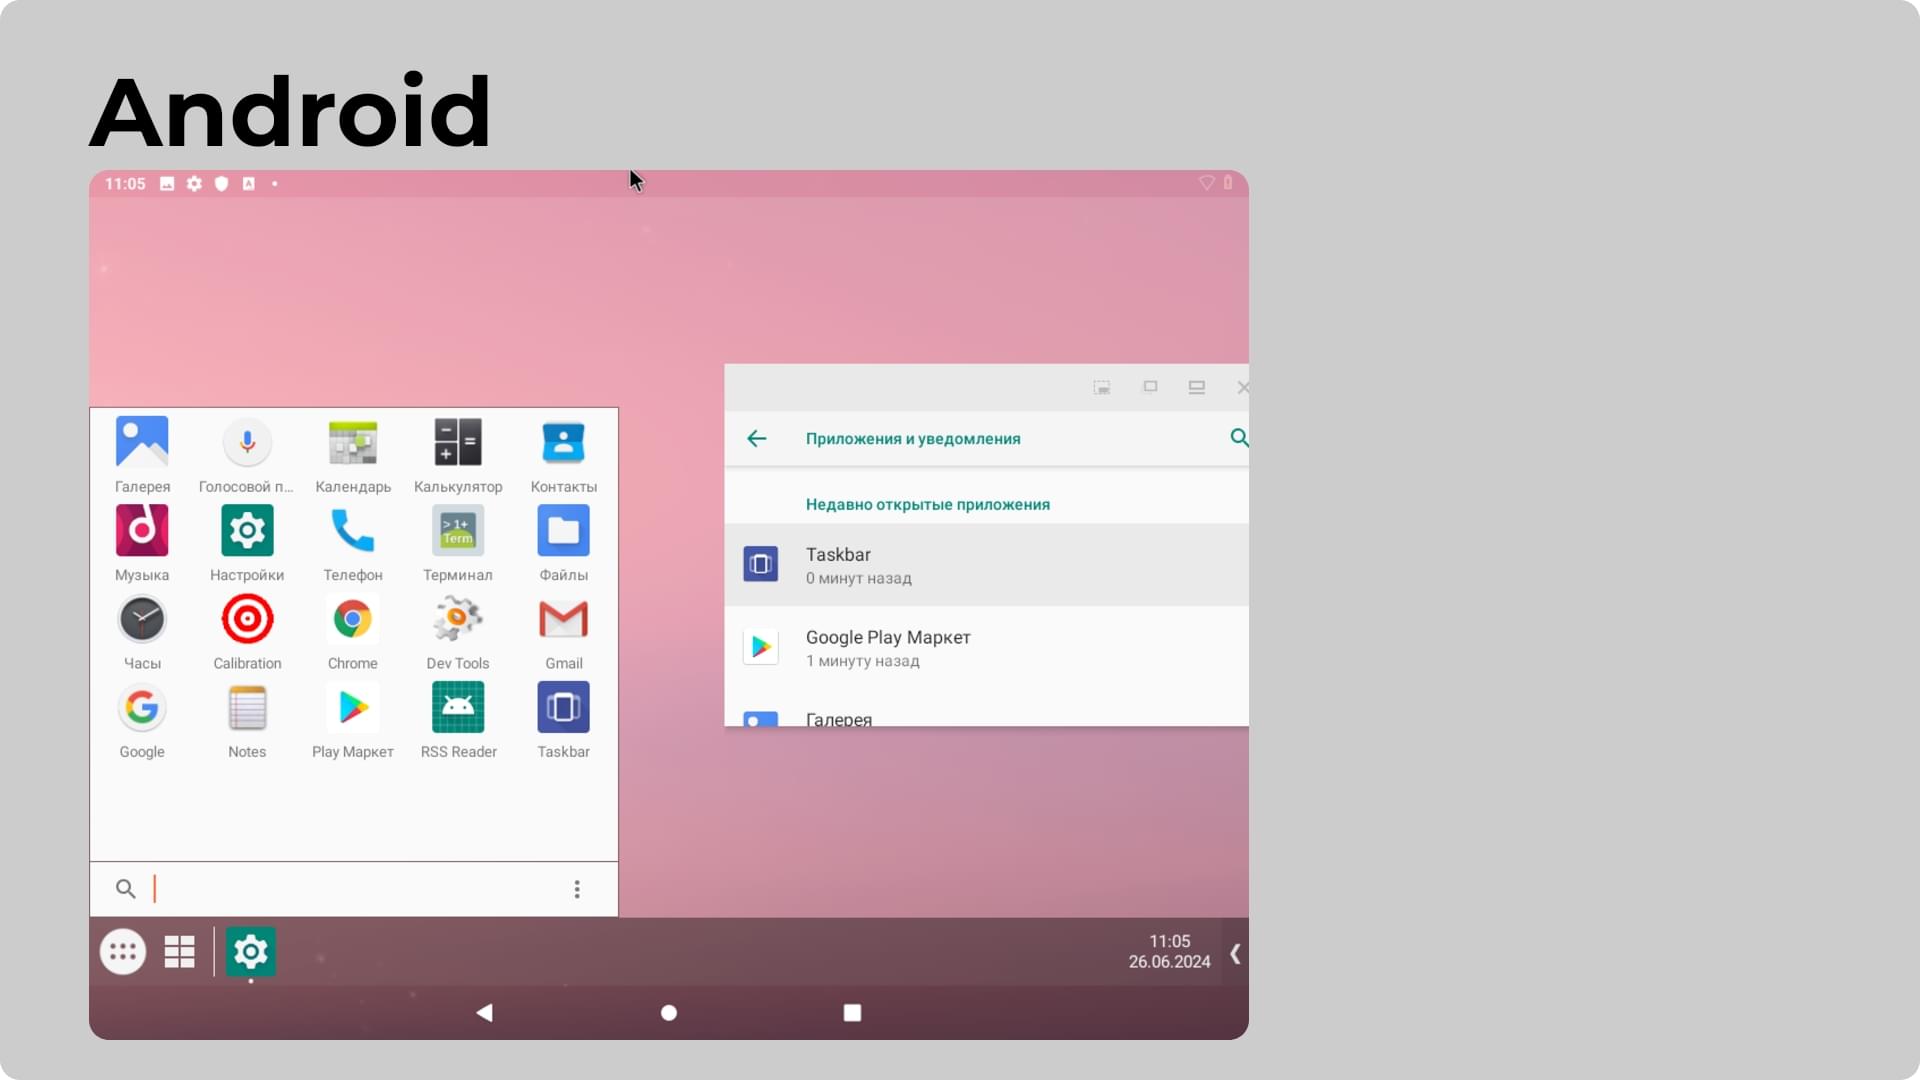Open Play Маркет in the launcher

coord(353,720)
